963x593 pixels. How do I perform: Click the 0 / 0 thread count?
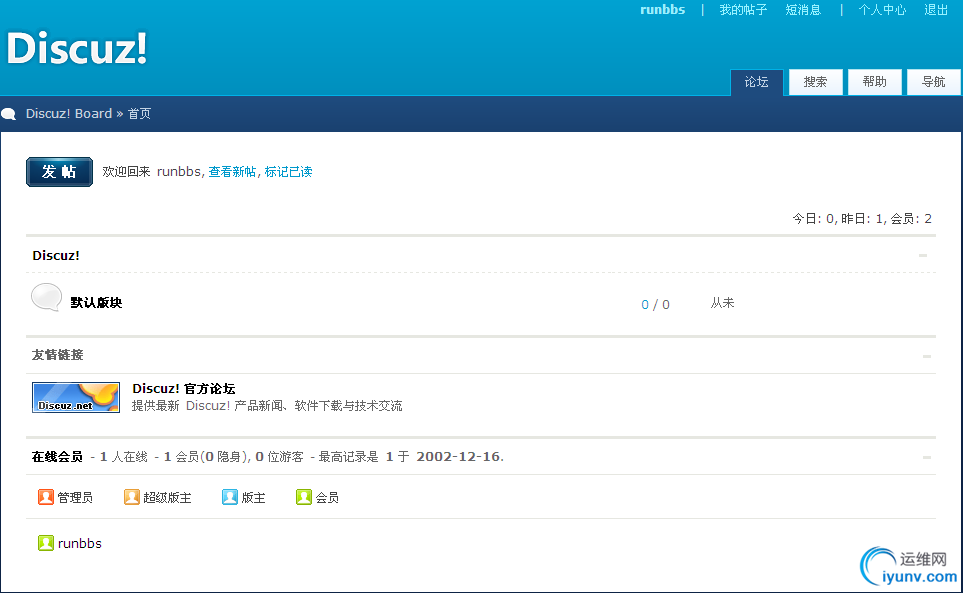(655, 304)
